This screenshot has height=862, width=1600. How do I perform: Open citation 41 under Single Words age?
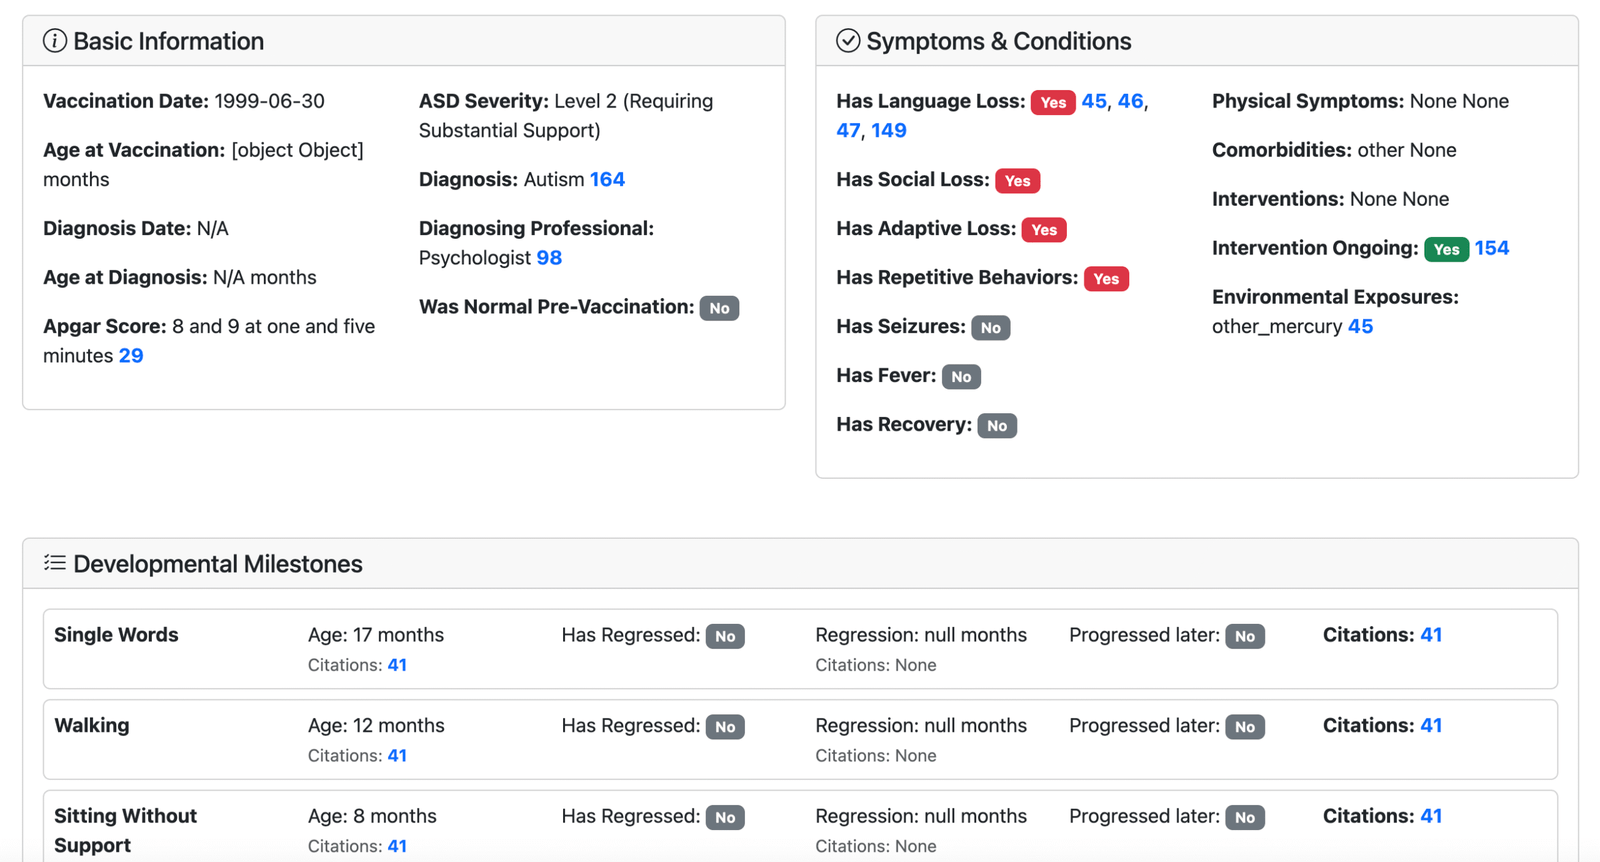[x=397, y=665]
